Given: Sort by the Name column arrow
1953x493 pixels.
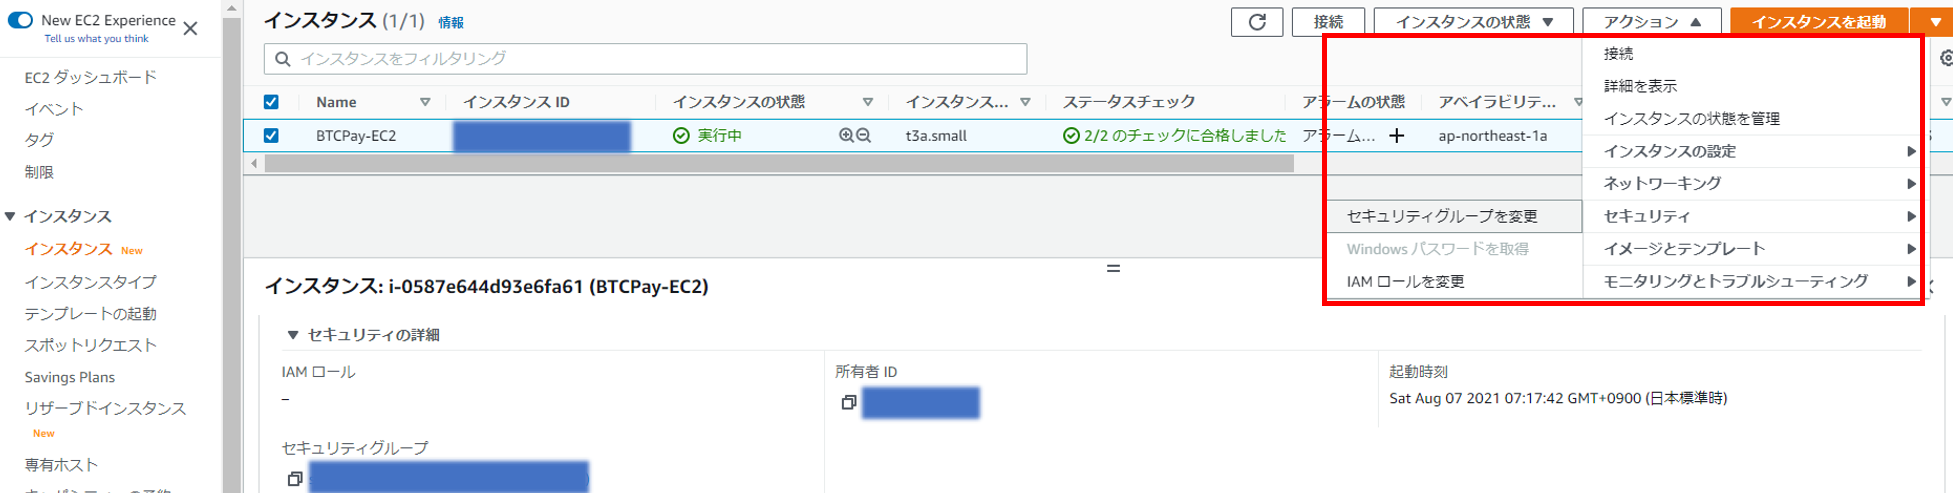Looking at the screenshot, I should tap(425, 102).
